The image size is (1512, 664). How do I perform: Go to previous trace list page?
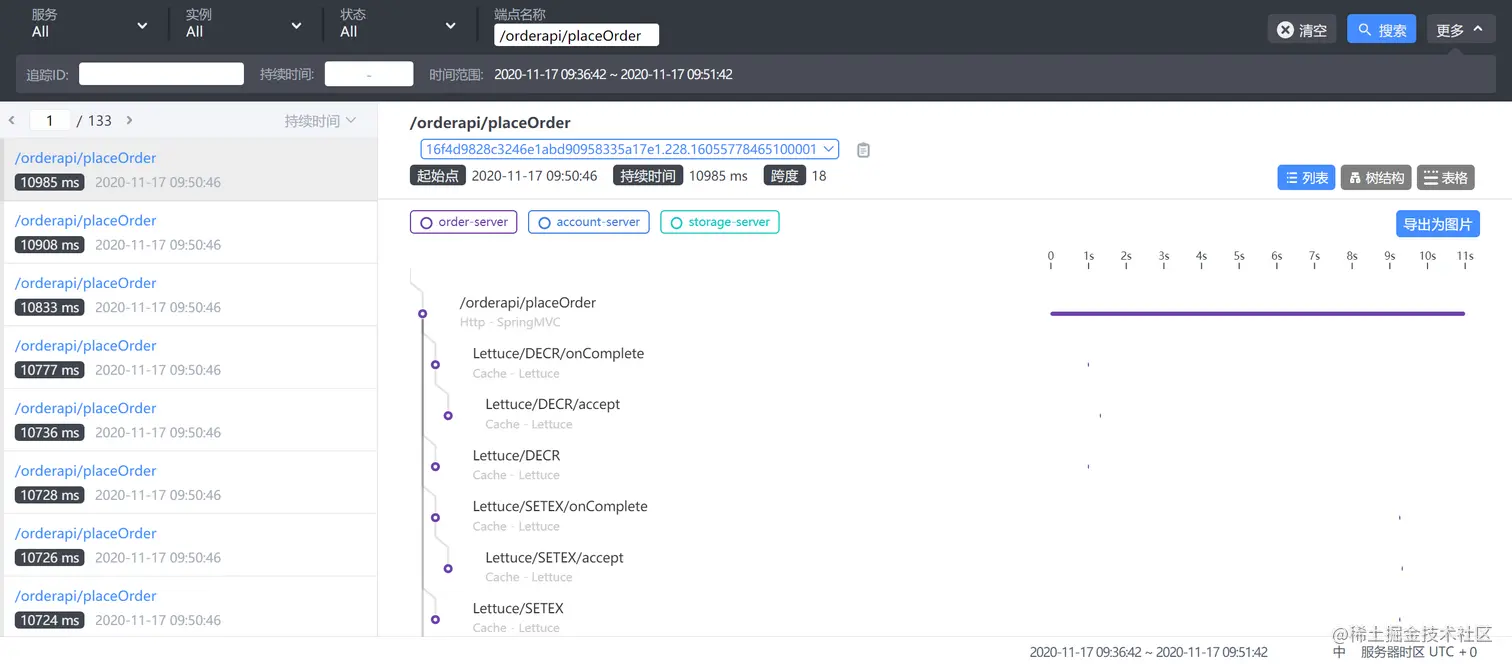[12, 120]
